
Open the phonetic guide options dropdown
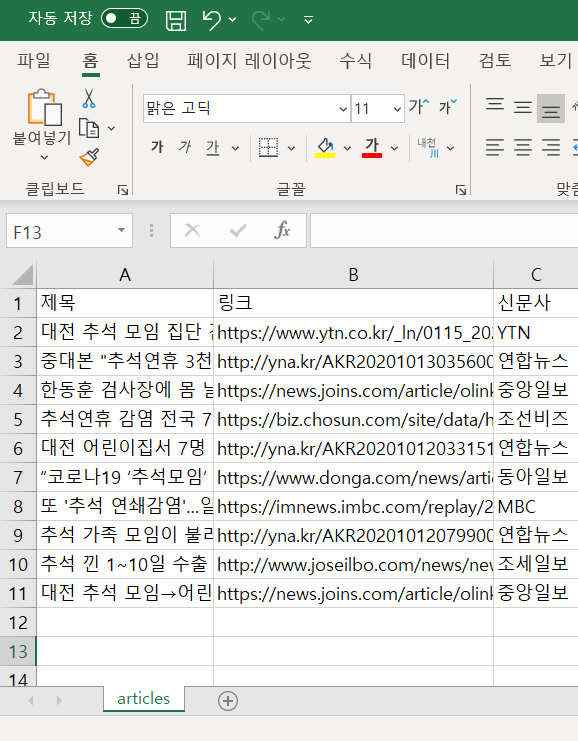(x=450, y=148)
